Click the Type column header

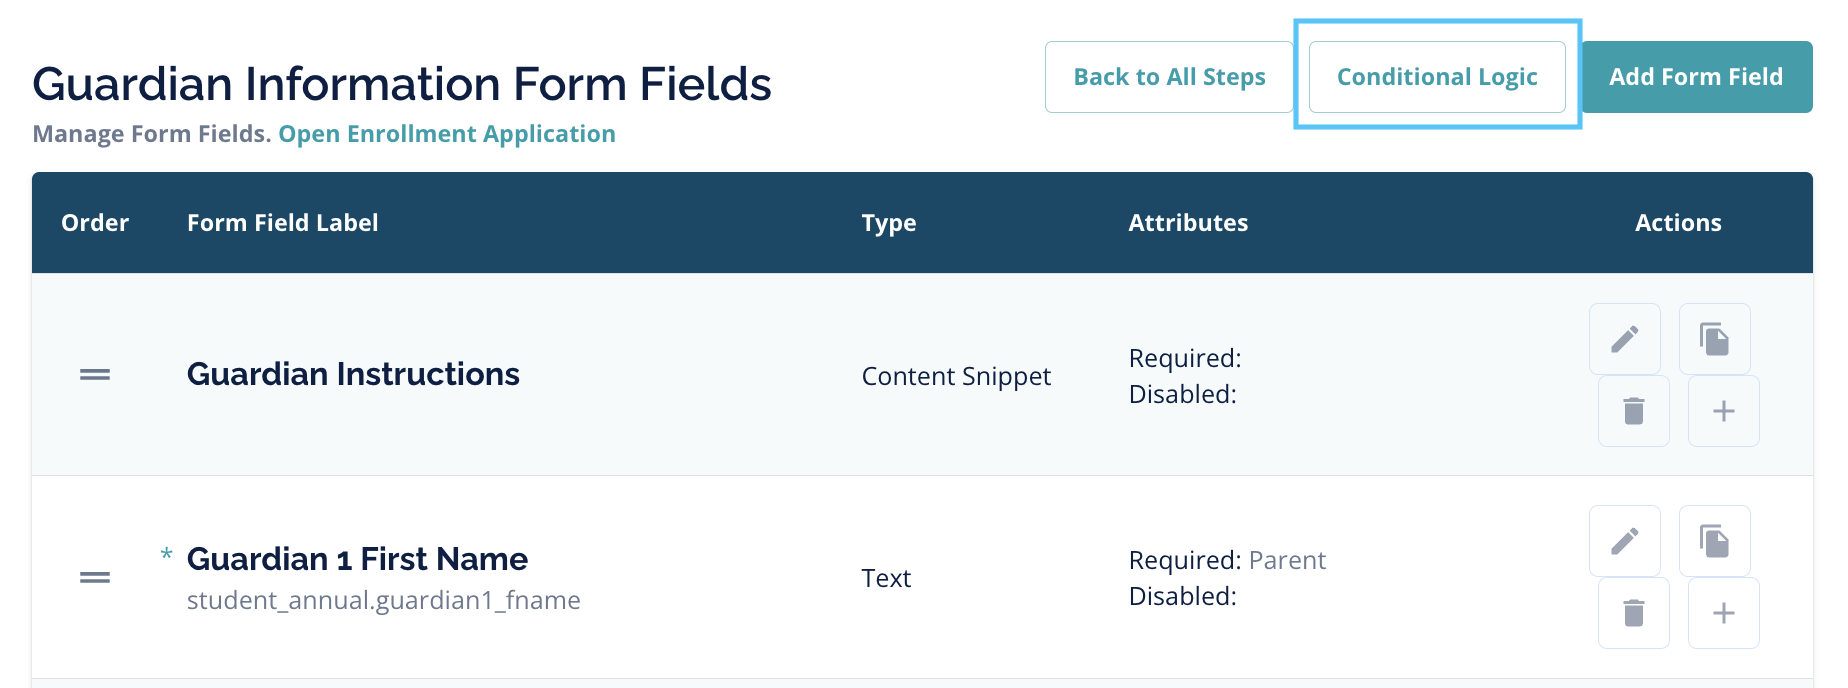coord(889,223)
